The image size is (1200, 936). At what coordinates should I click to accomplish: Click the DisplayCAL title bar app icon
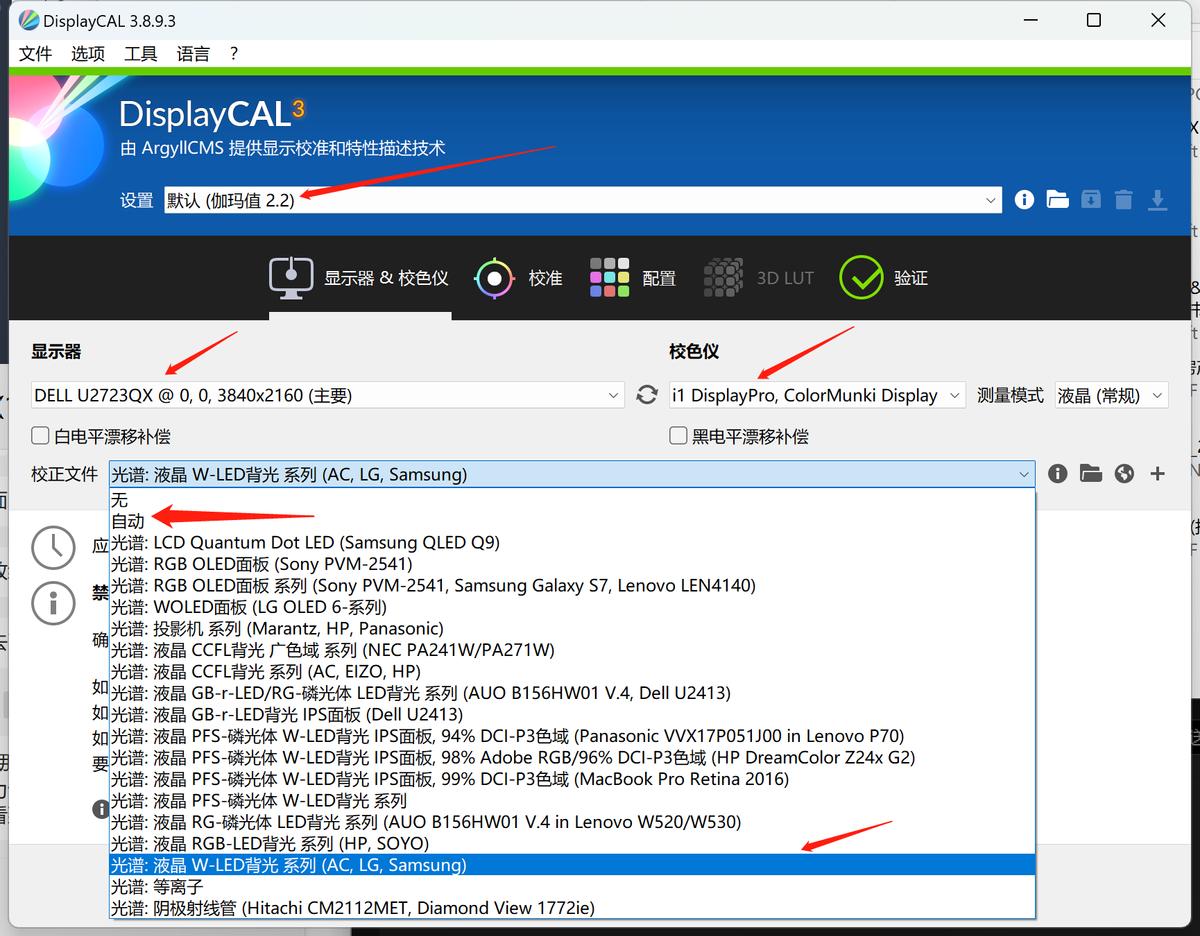pos(28,21)
